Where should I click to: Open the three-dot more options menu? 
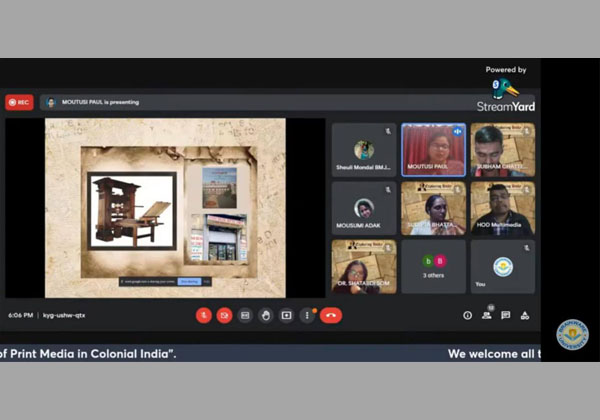click(307, 315)
